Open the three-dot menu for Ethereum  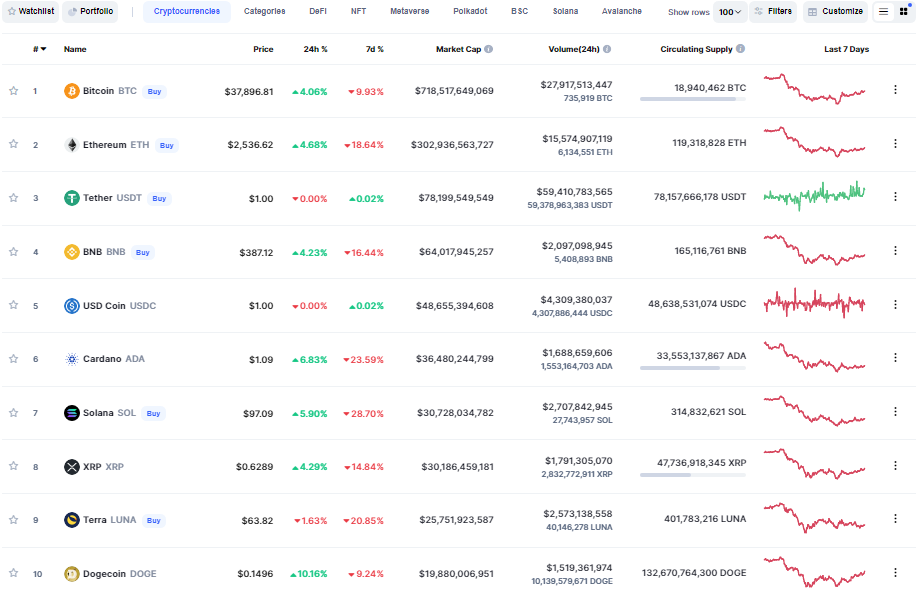tap(895, 143)
